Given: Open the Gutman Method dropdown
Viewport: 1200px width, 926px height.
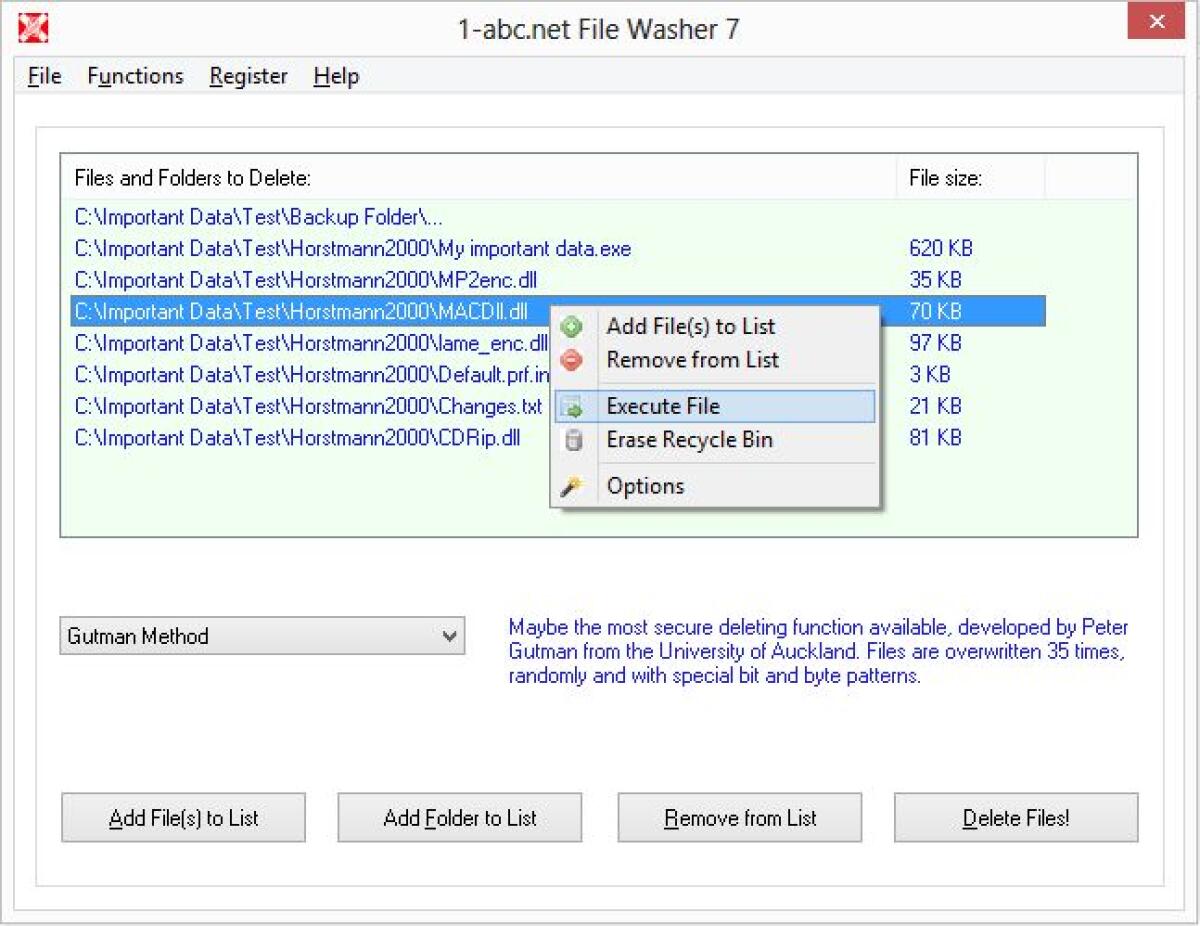Looking at the screenshot, I should 262,636.
